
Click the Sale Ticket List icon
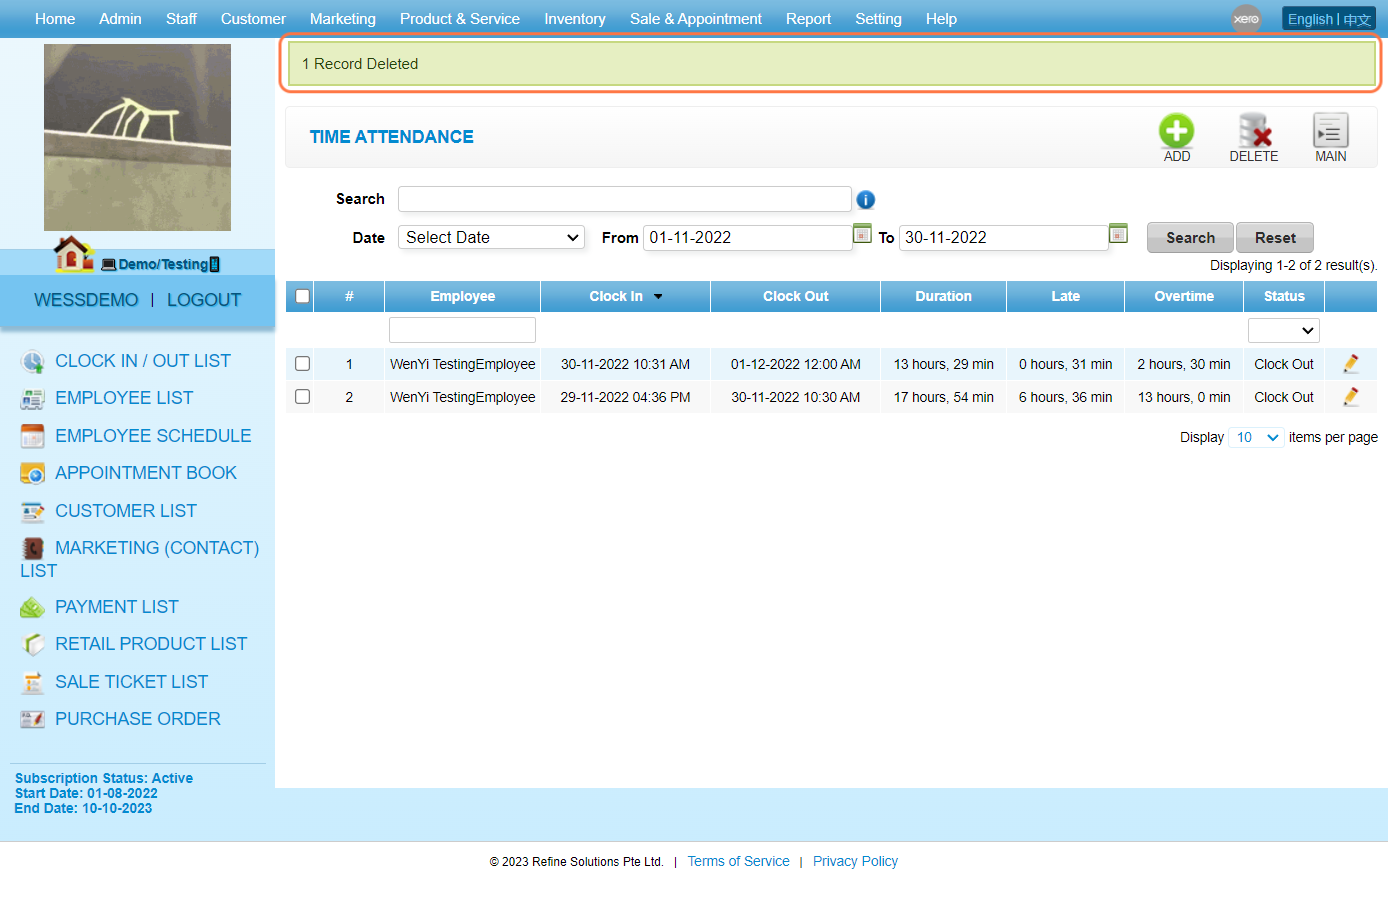point(32,683)
